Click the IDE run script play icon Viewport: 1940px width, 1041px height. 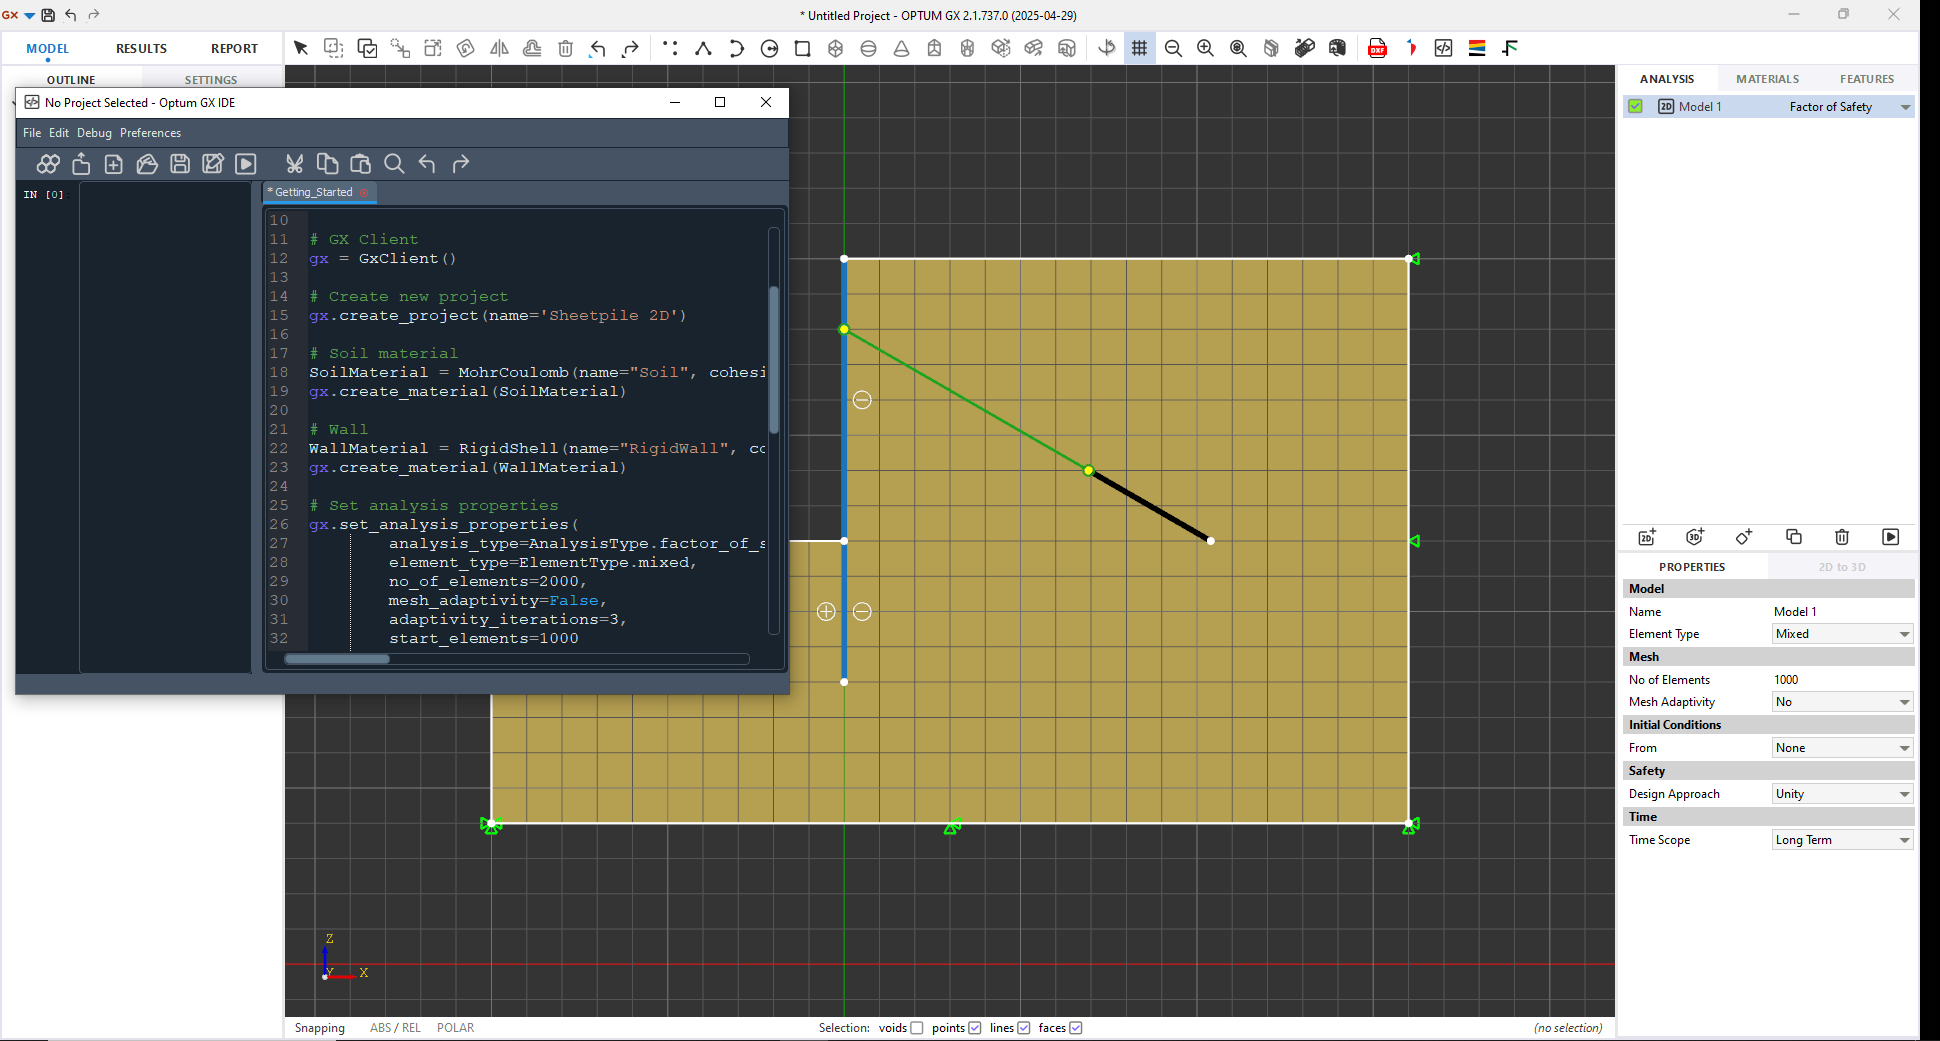coord(246,164)
